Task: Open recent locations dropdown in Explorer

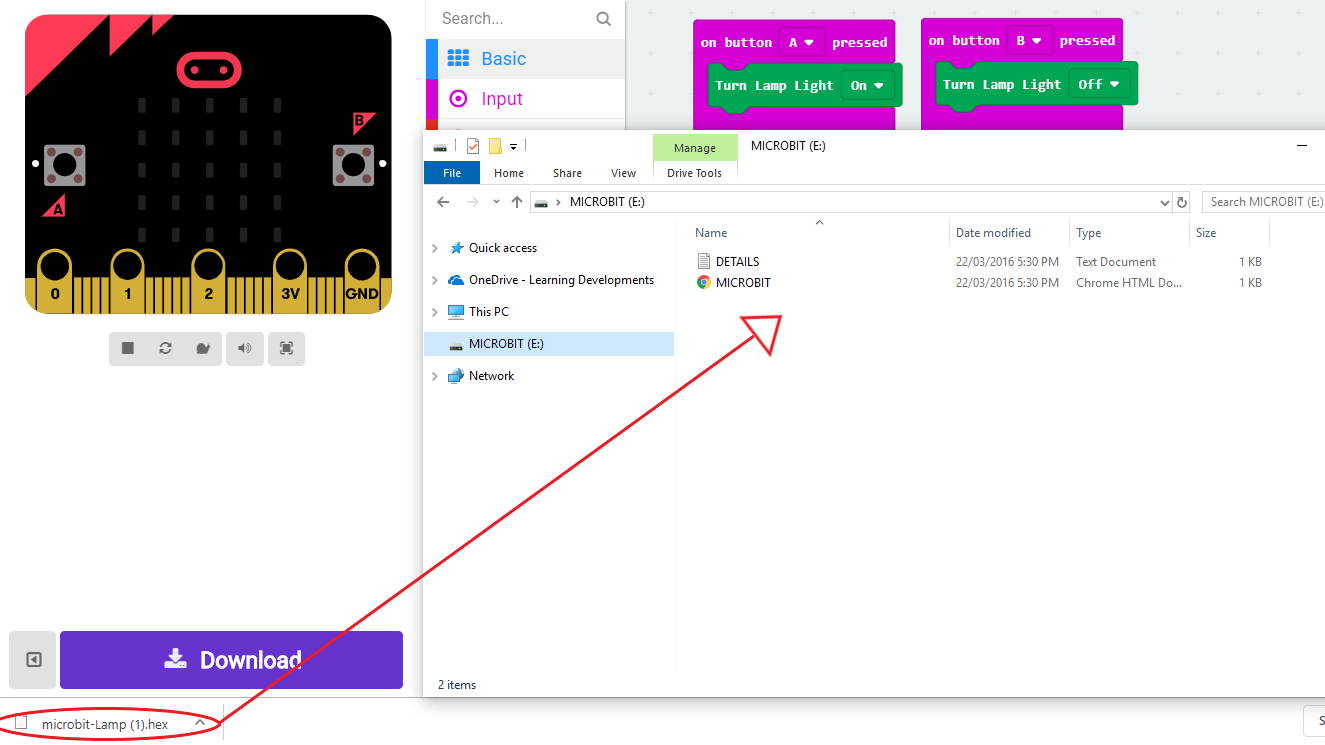Action: (496, 202)
